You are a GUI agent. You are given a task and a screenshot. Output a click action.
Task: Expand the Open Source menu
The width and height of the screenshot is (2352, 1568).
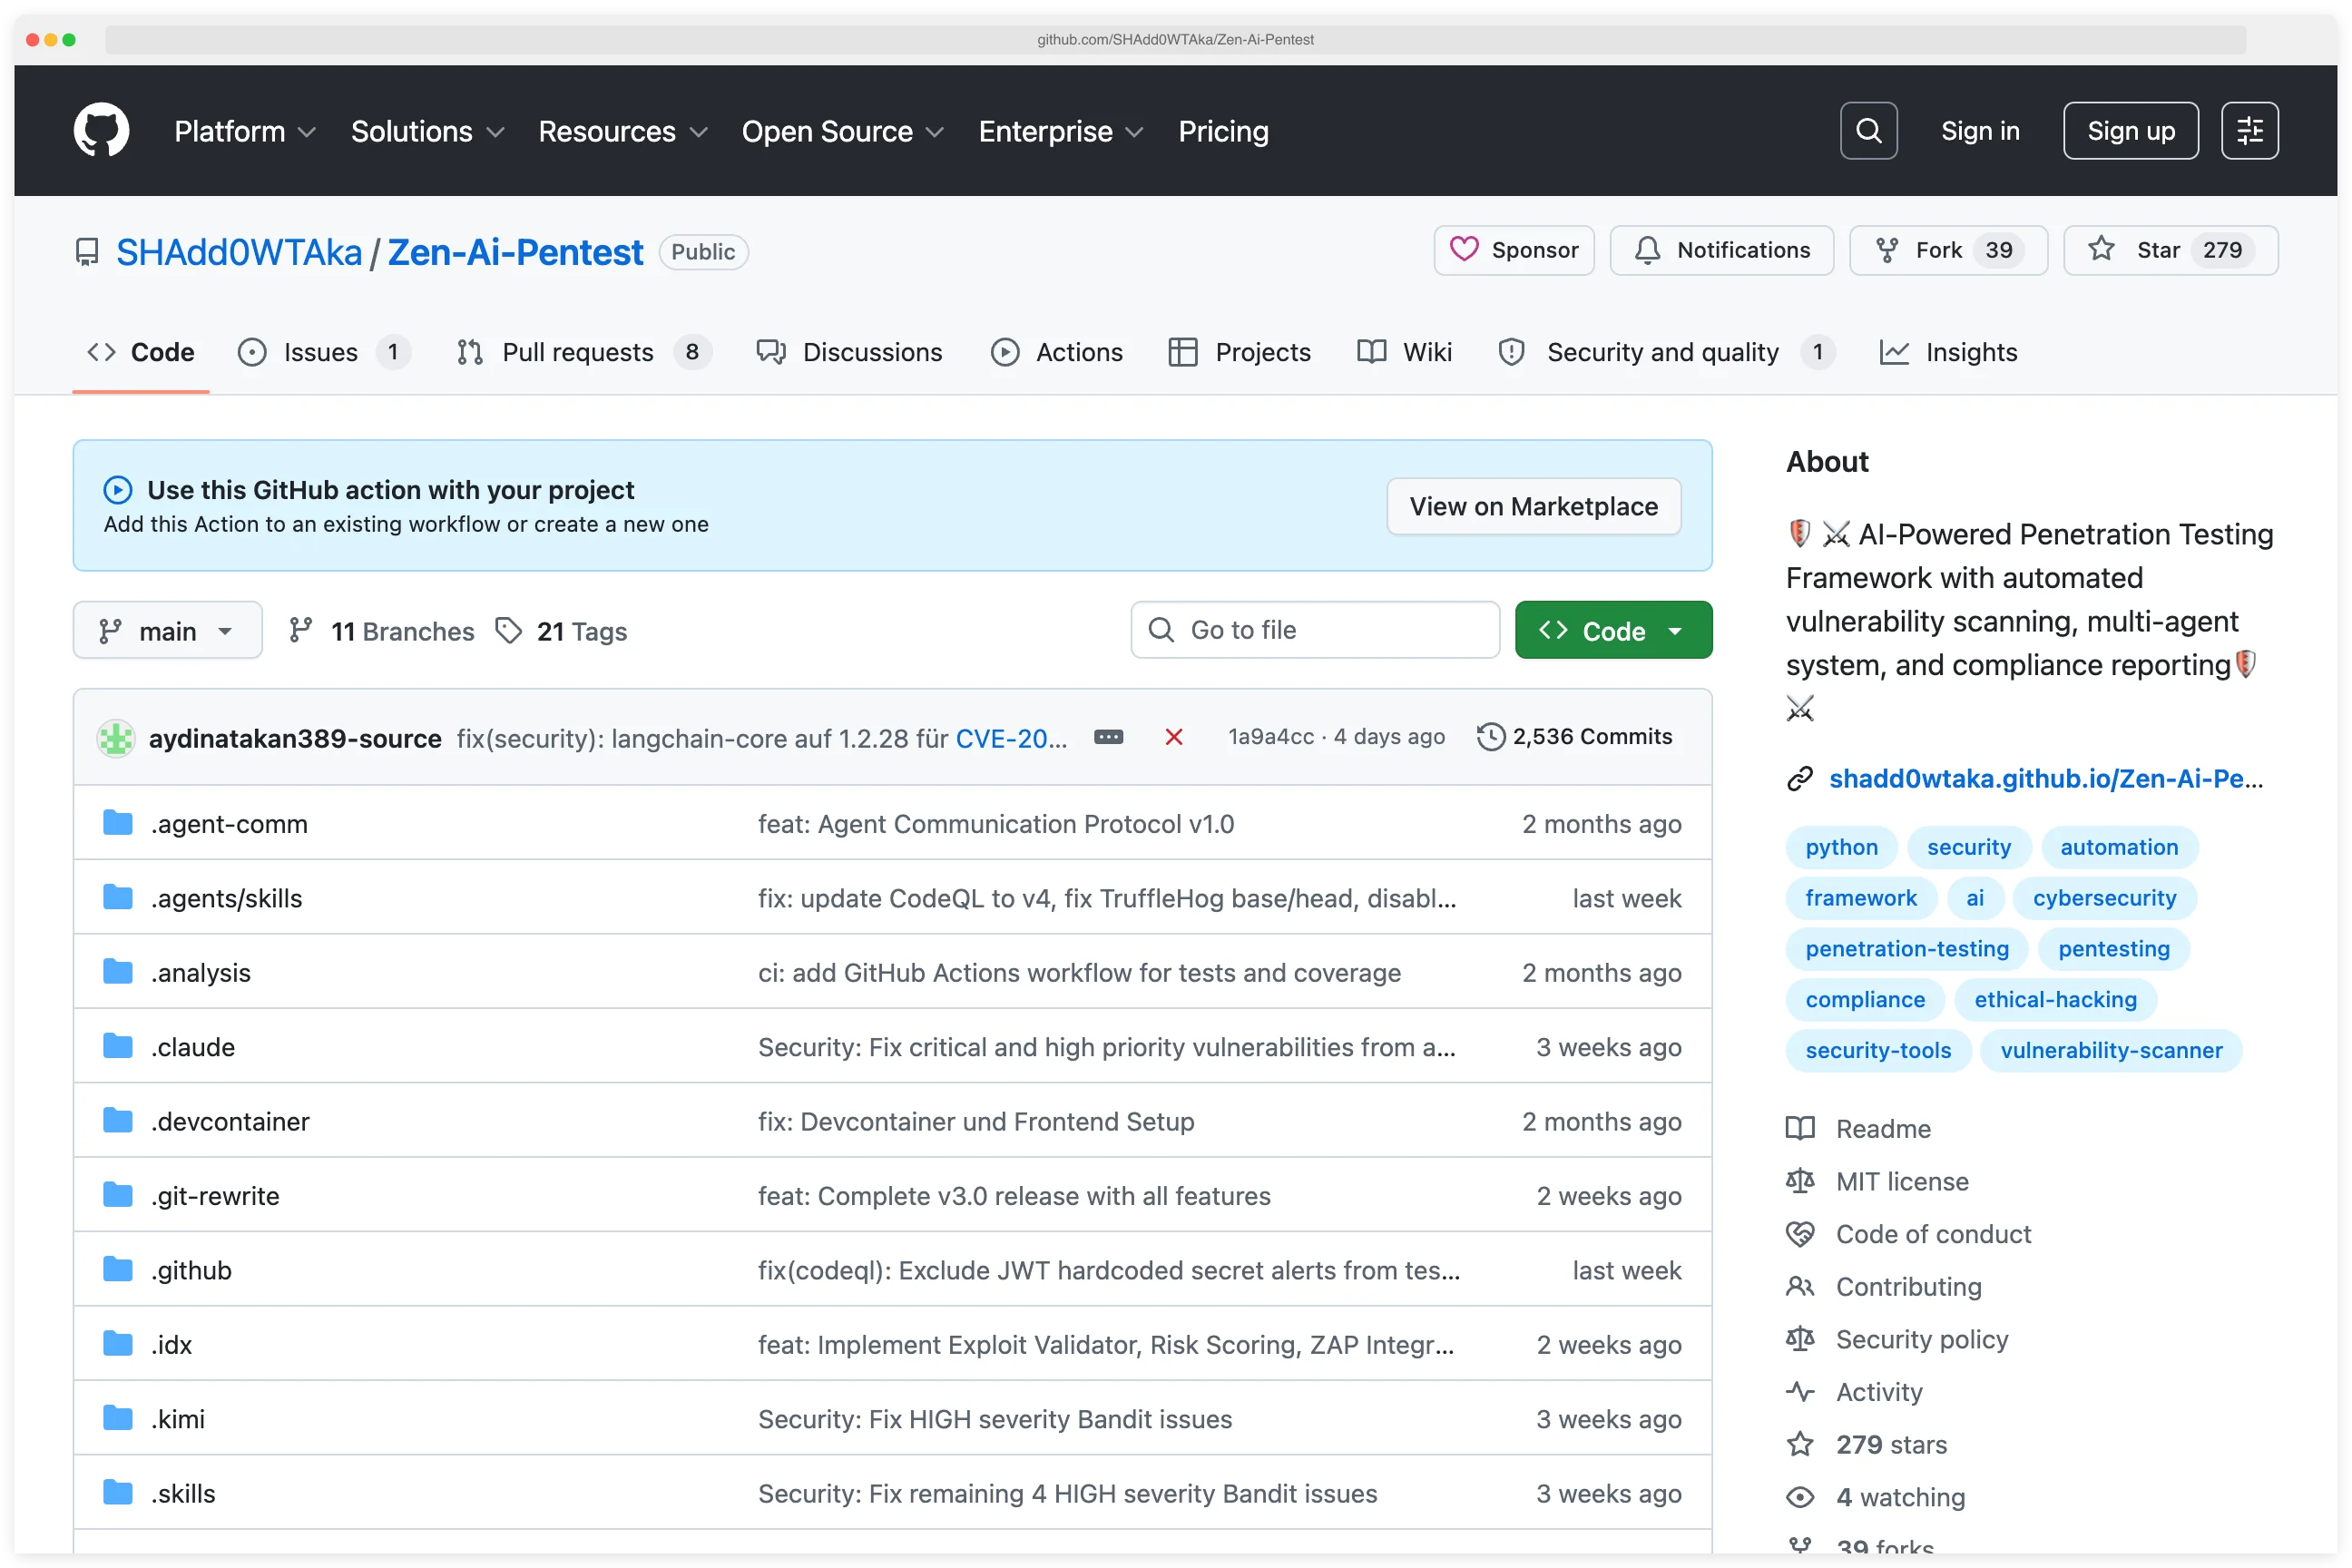pos(842,131)
